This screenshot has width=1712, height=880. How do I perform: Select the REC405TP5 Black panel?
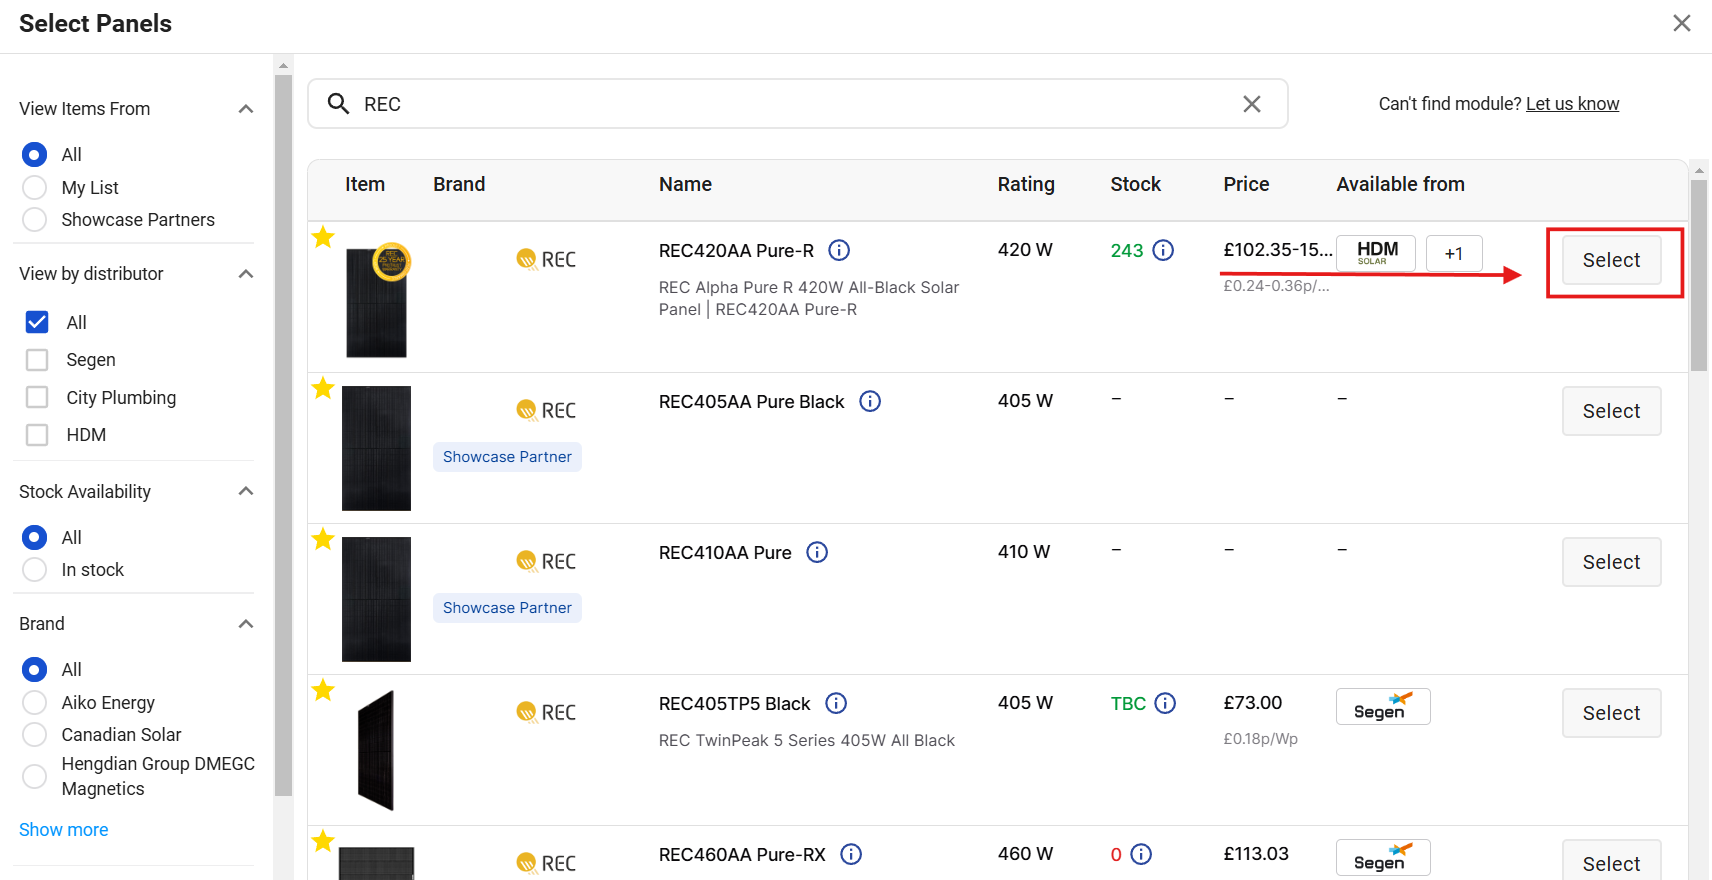(1612, 713)
